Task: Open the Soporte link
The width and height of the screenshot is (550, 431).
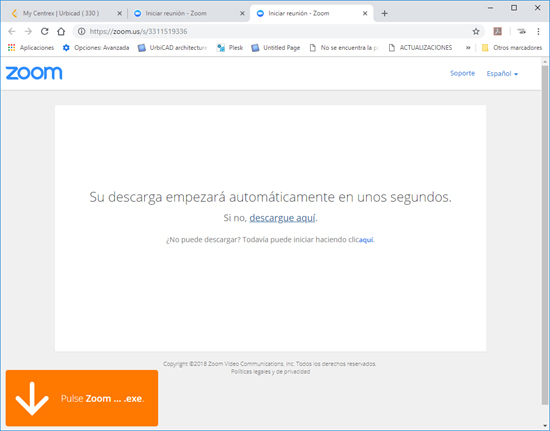Action: [x=462, y=73]
